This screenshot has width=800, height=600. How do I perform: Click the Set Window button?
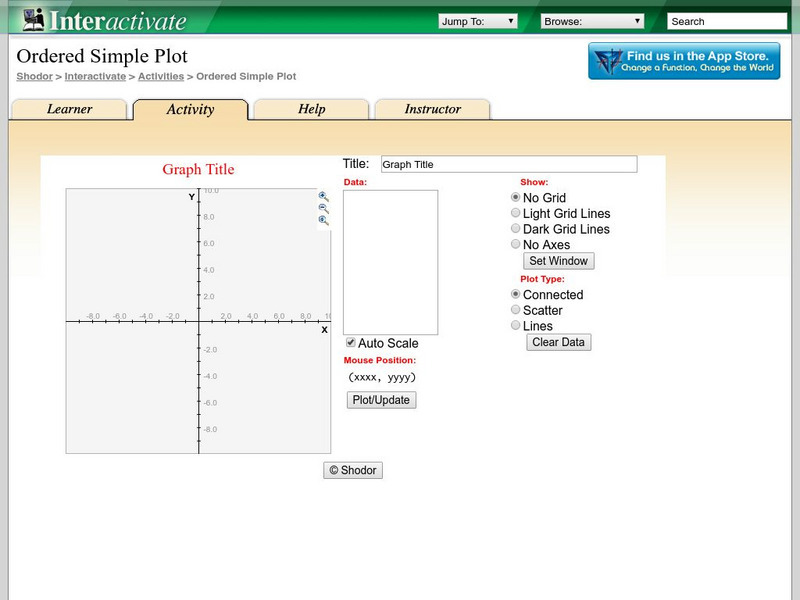coord(560,261)
